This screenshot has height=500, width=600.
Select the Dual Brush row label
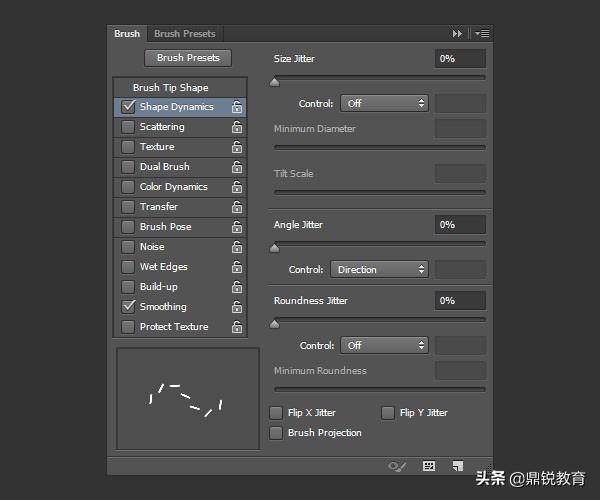[165, 167]
